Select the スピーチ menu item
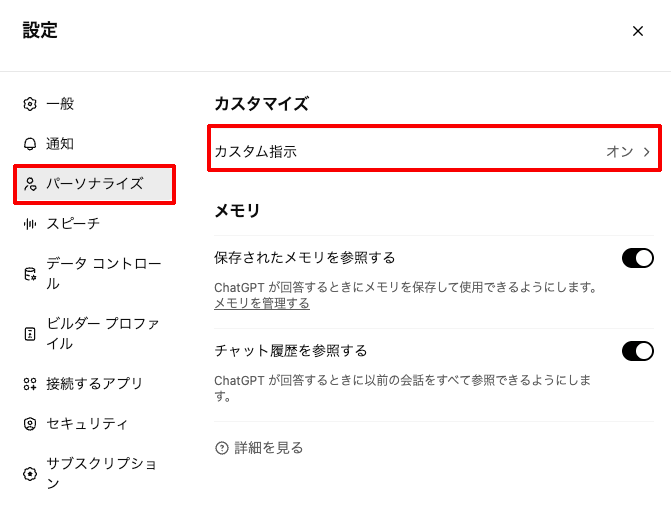This screenshot has width=671, height=518. pyautogui.click(x=73, y=224)
